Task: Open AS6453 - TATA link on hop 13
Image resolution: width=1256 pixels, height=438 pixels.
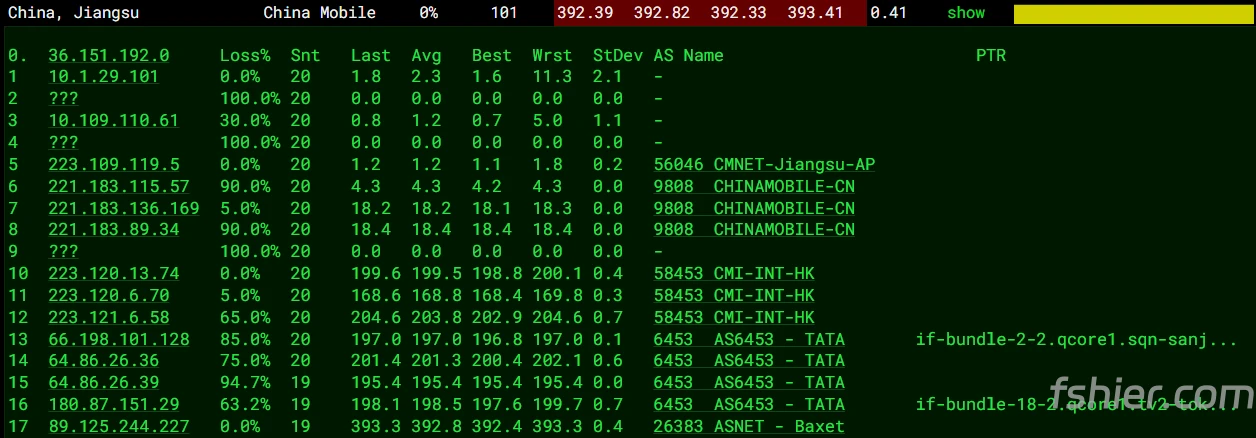Action: 749,339
